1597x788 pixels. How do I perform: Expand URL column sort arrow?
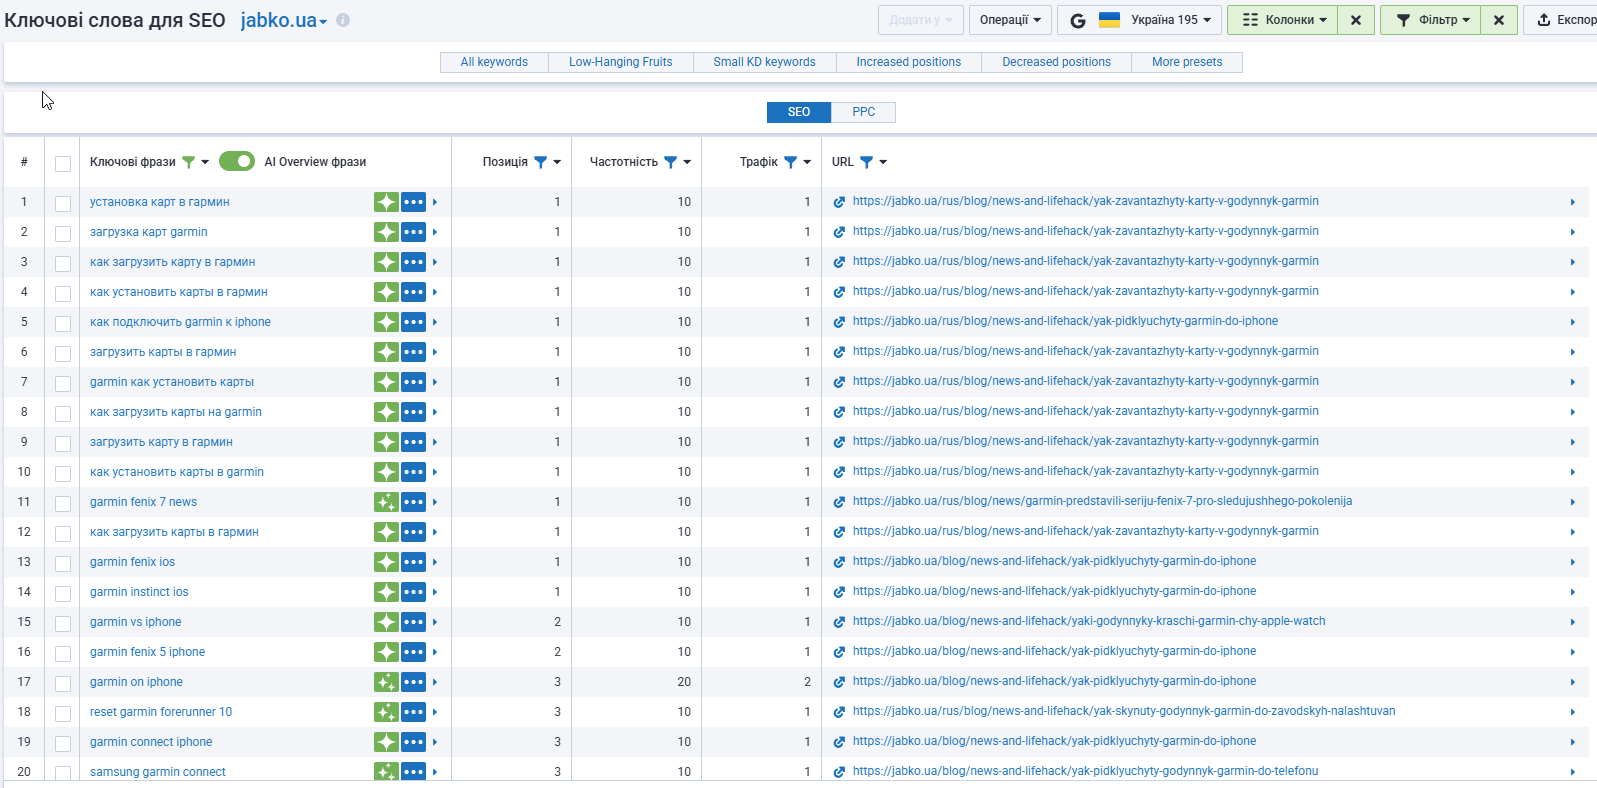[883, 162]
